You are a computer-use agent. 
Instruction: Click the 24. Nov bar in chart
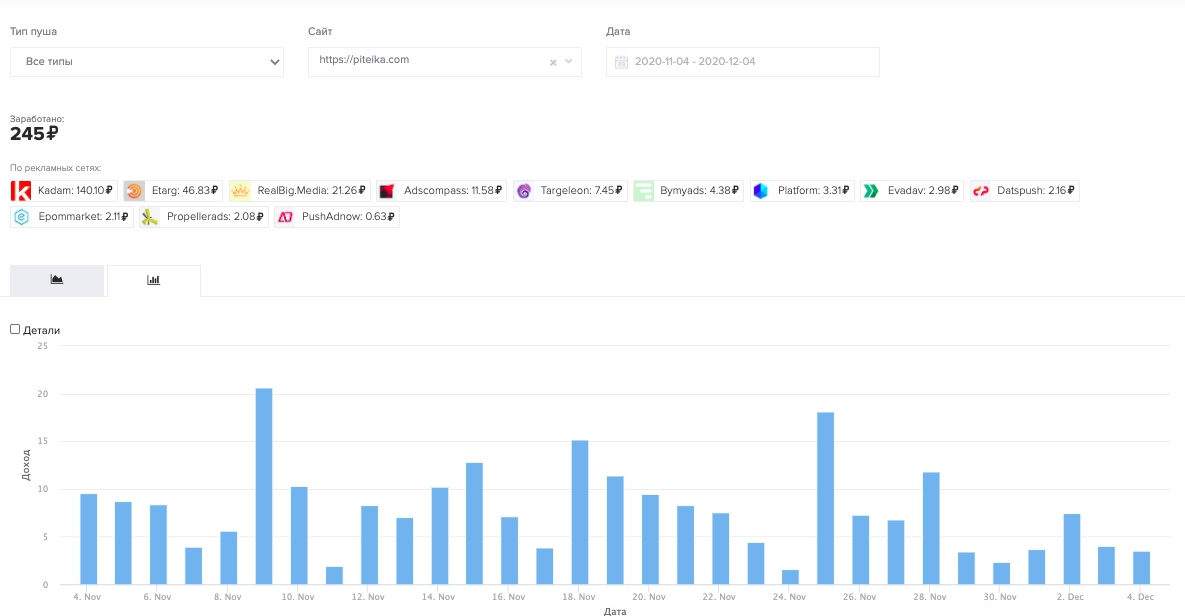pyautogui.click(x=791, y=577)
